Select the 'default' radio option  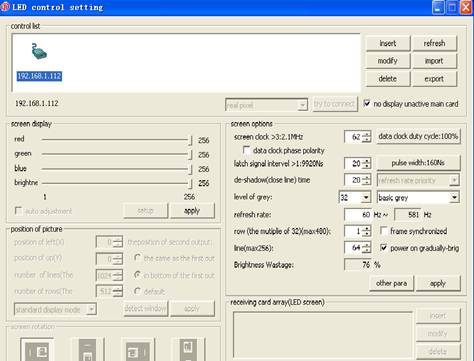(137, 291)
